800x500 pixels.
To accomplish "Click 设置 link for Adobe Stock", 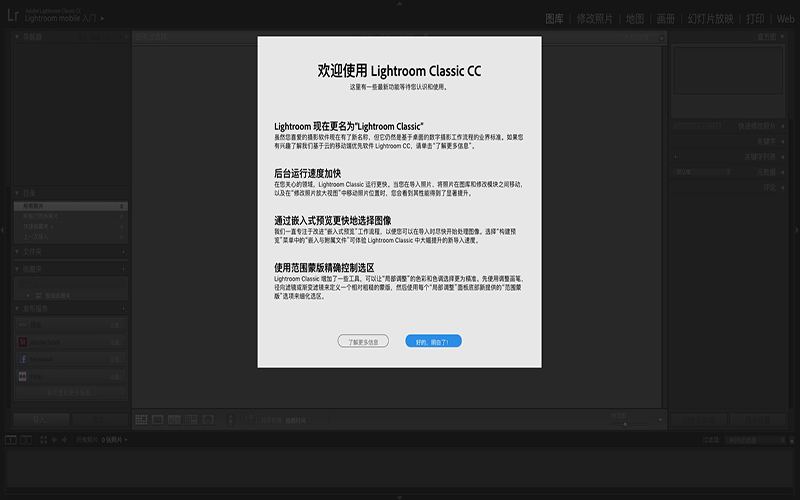I will coord(116,342).
